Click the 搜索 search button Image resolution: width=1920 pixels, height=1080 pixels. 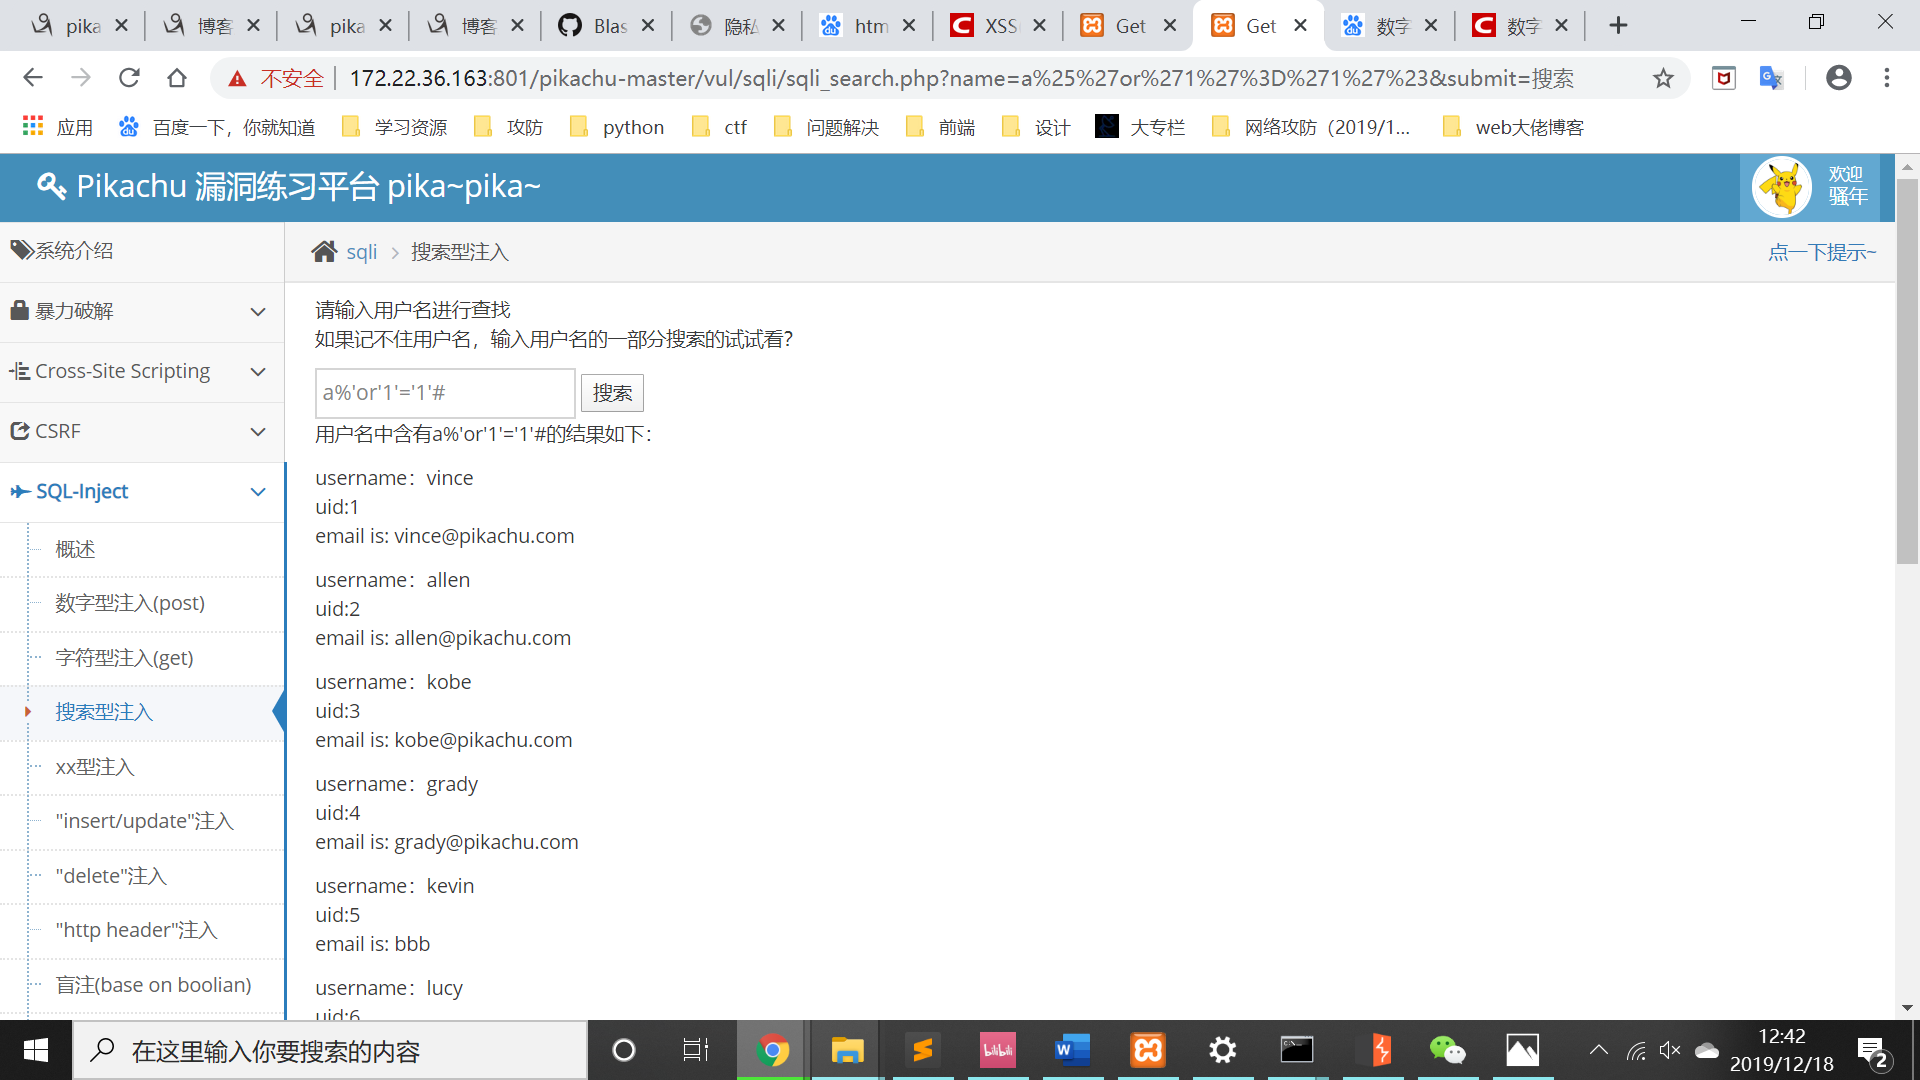point(612,393)
